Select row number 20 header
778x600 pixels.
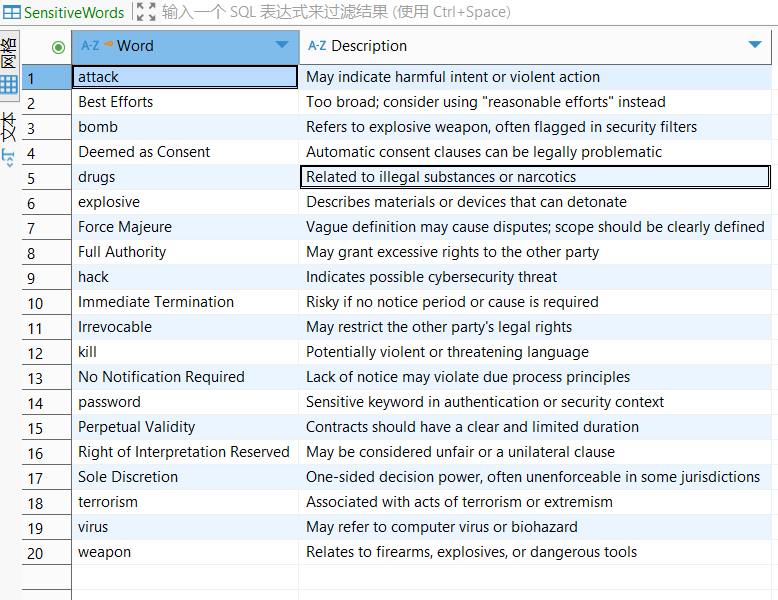35,553
